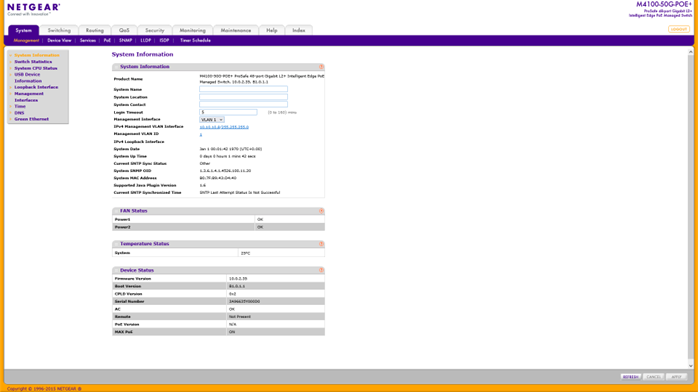Open the Maintenance tab

click(x=235, y=30)
